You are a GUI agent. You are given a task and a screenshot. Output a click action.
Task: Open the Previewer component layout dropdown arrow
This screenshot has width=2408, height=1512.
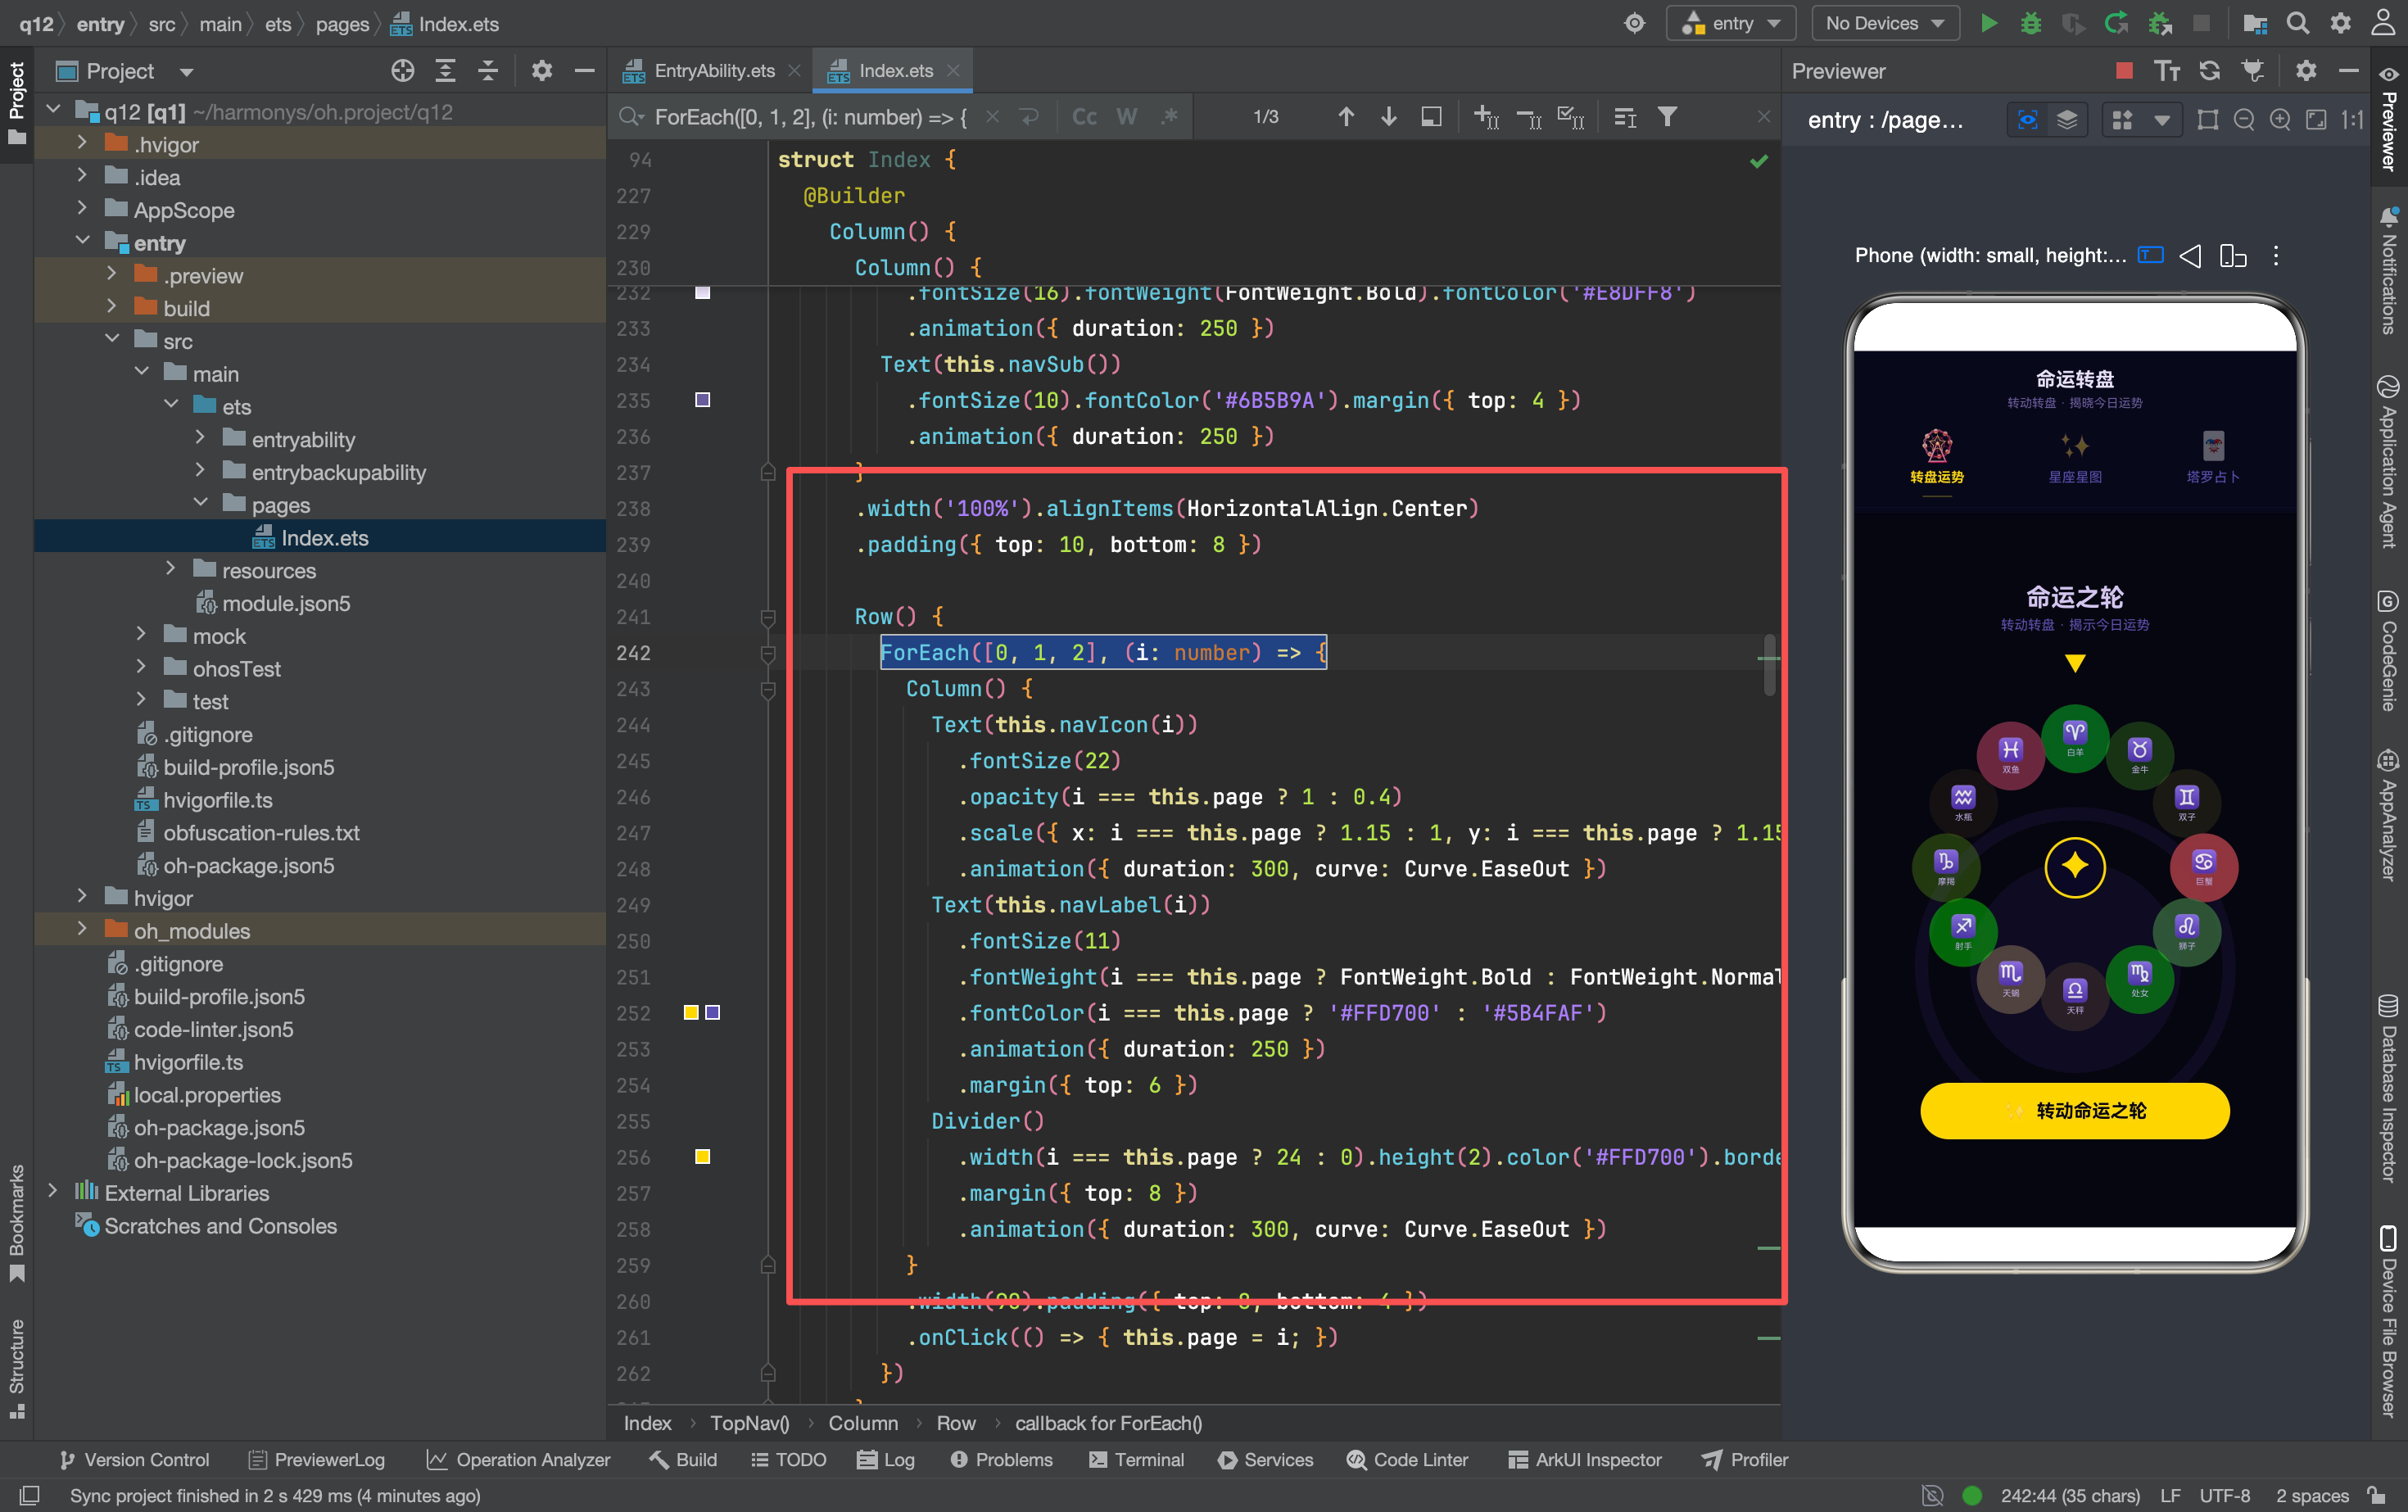point(2162,120)
